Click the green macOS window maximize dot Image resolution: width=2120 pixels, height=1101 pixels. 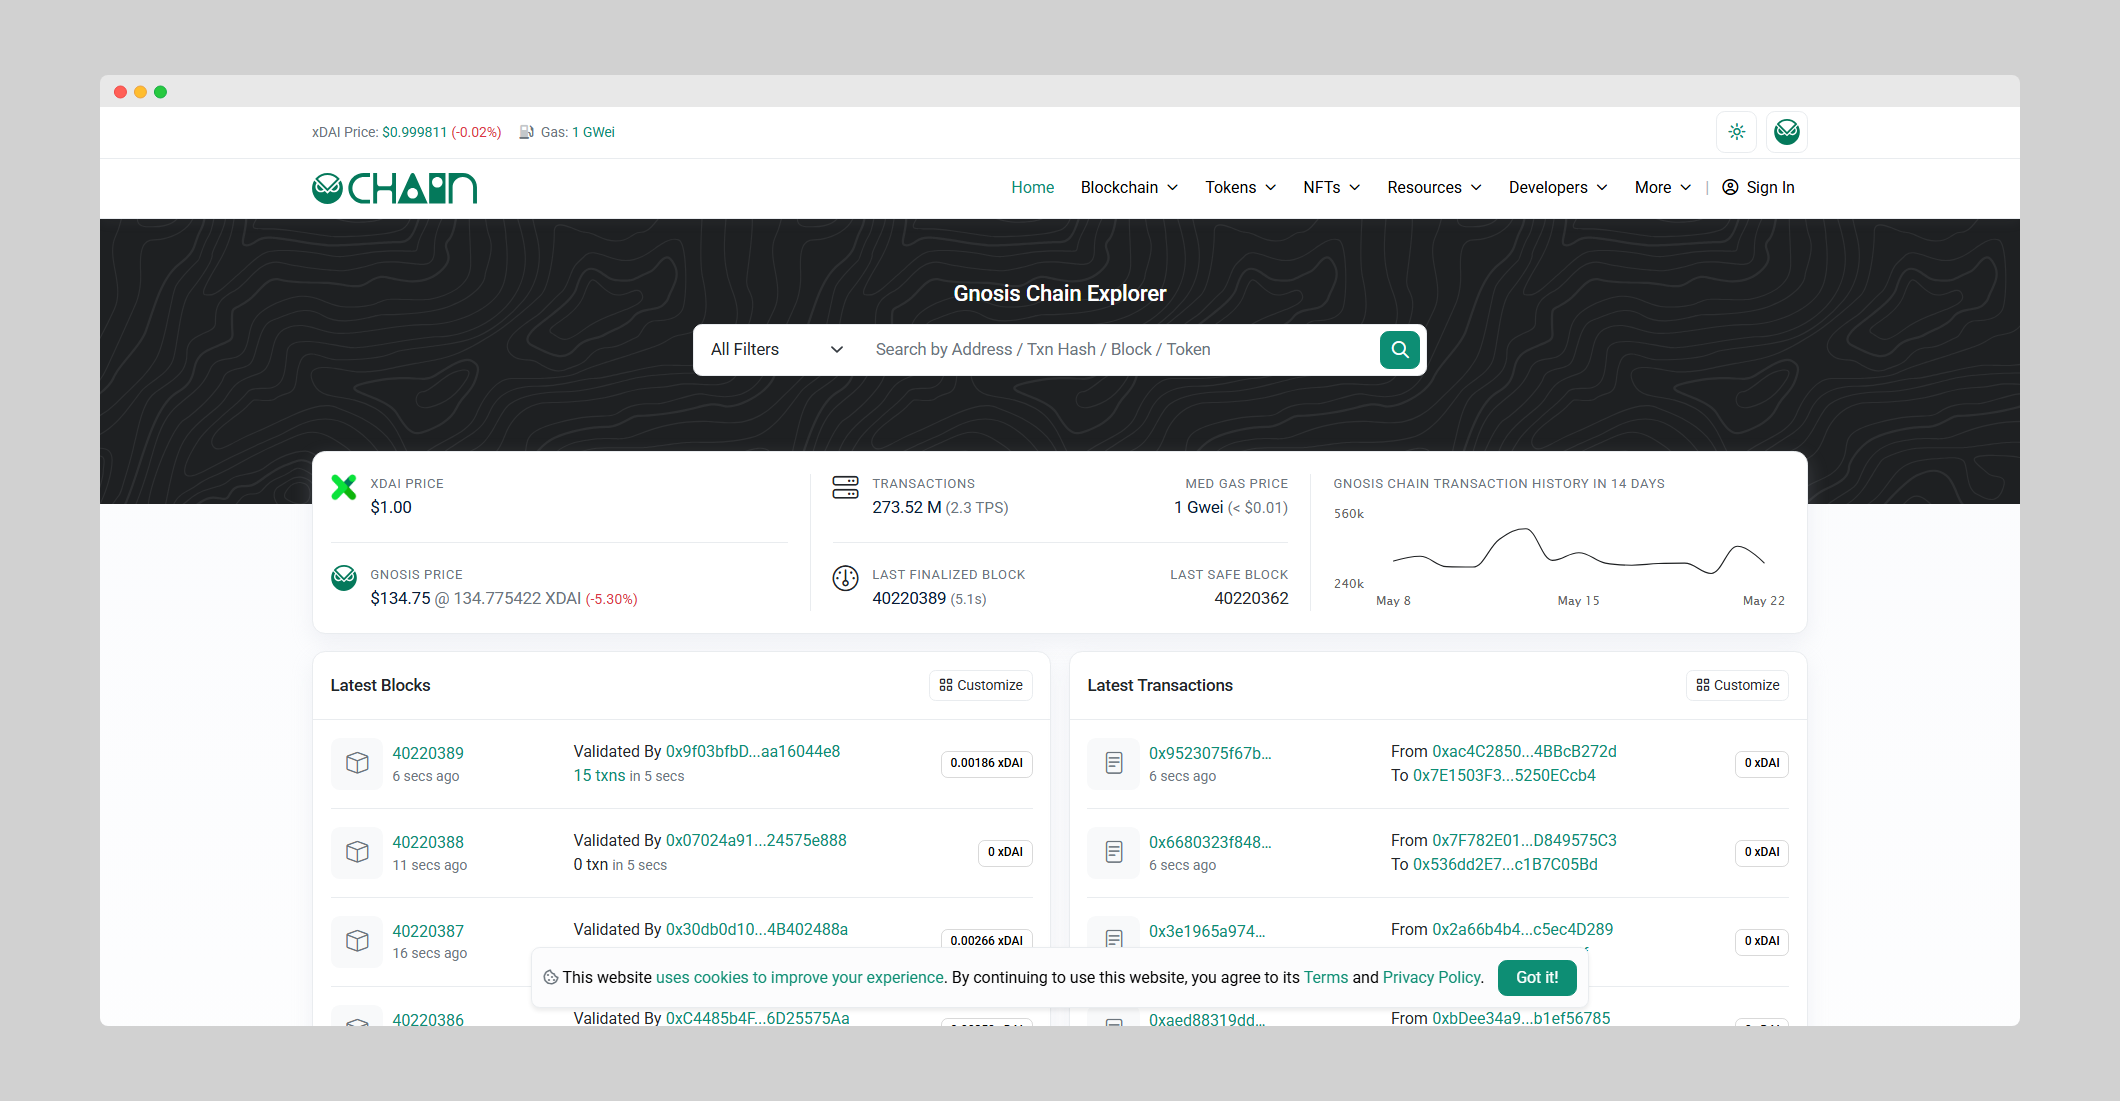coord(160,92)
